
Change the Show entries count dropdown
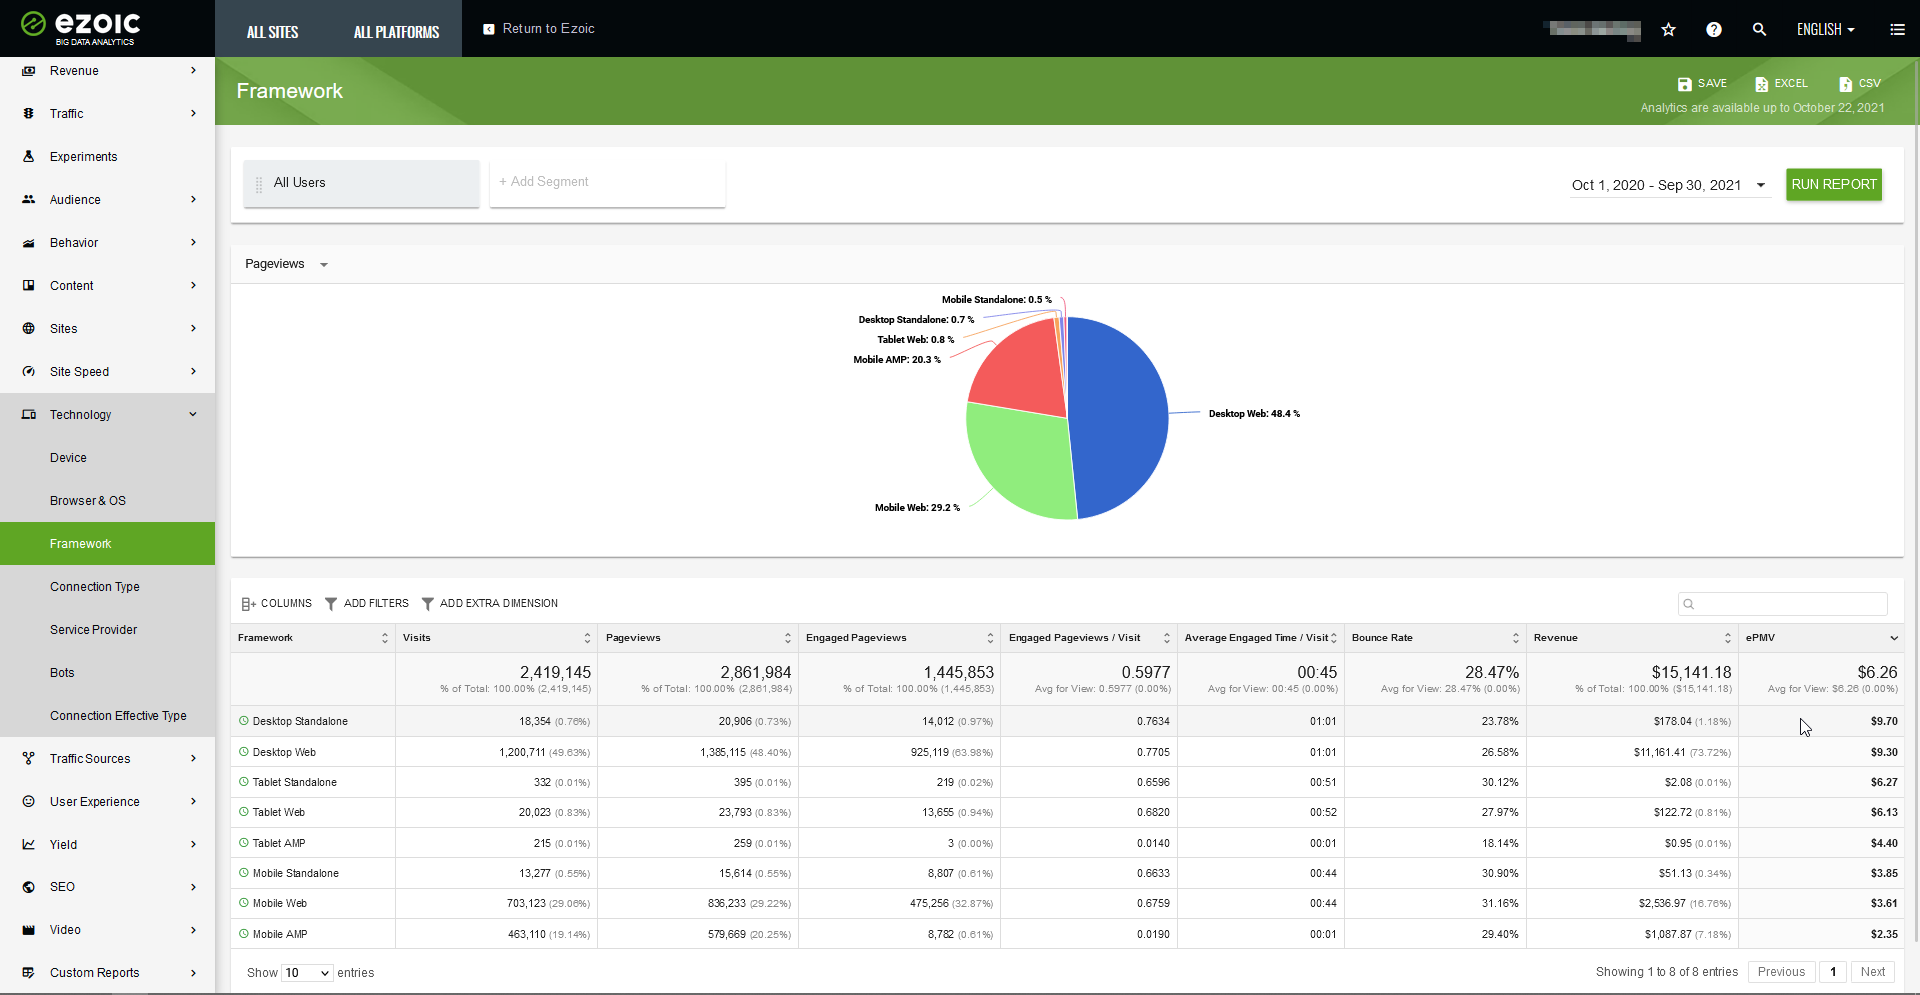click(x=307, y=973)
